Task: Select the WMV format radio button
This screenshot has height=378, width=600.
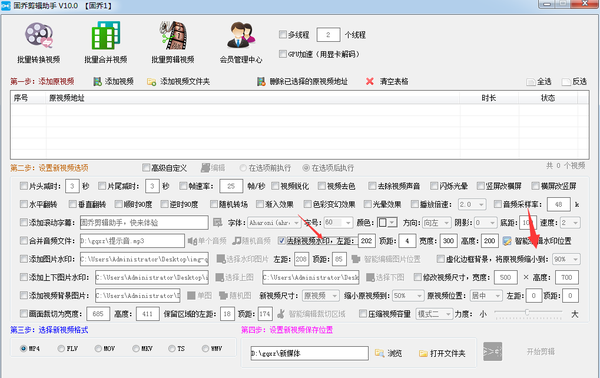Action: [x=205, y=348]
